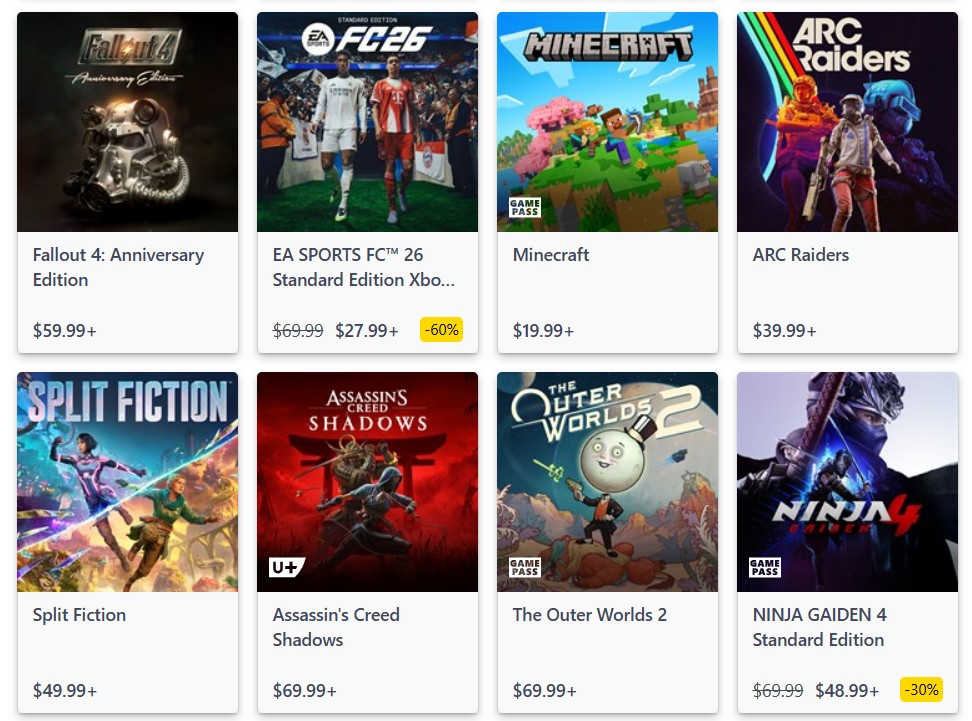The image size is (972, 721).
Task: Click the Ubisoft+ badge on Assassin's Creed Shadows
Action: [287, 567]
